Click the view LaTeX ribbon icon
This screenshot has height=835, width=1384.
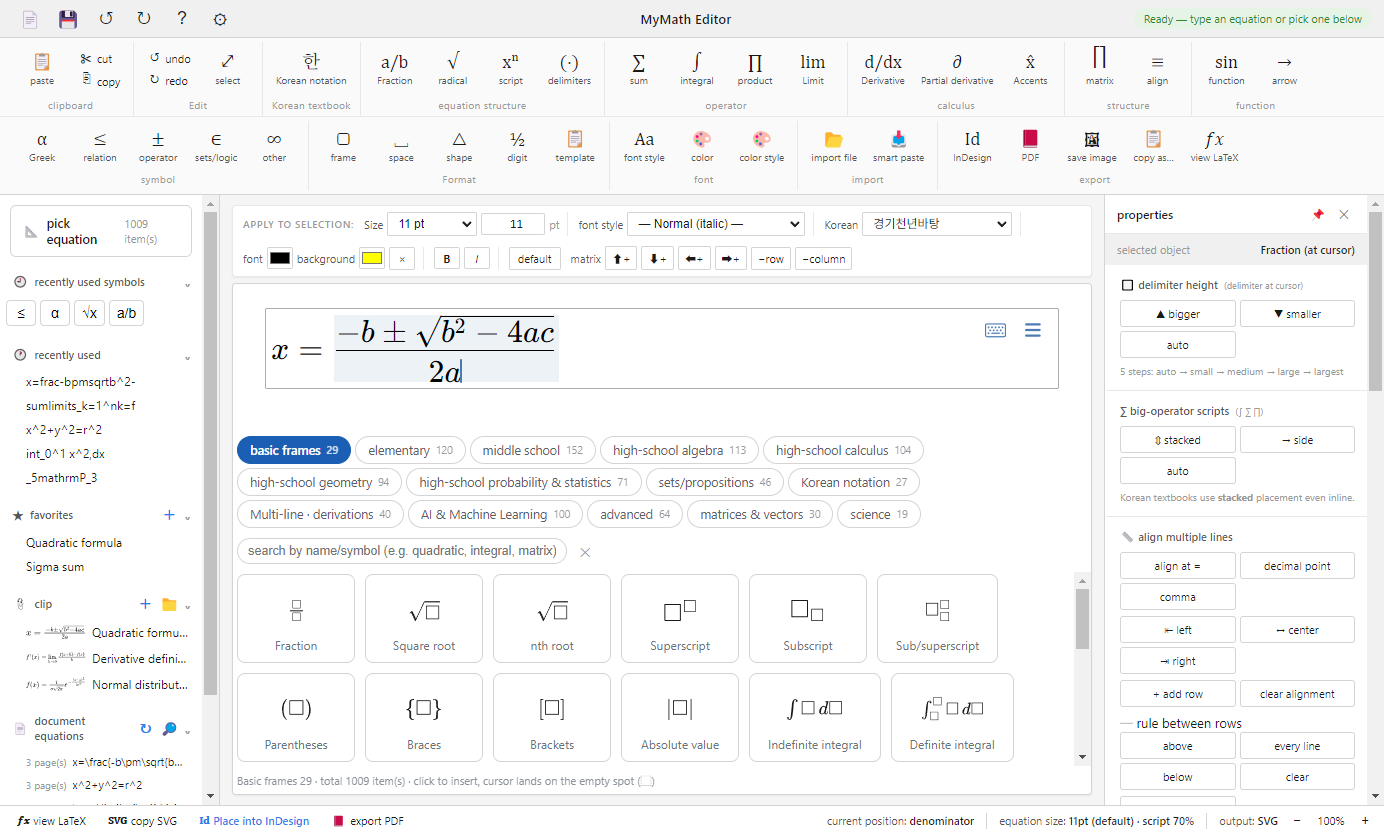1214,146
